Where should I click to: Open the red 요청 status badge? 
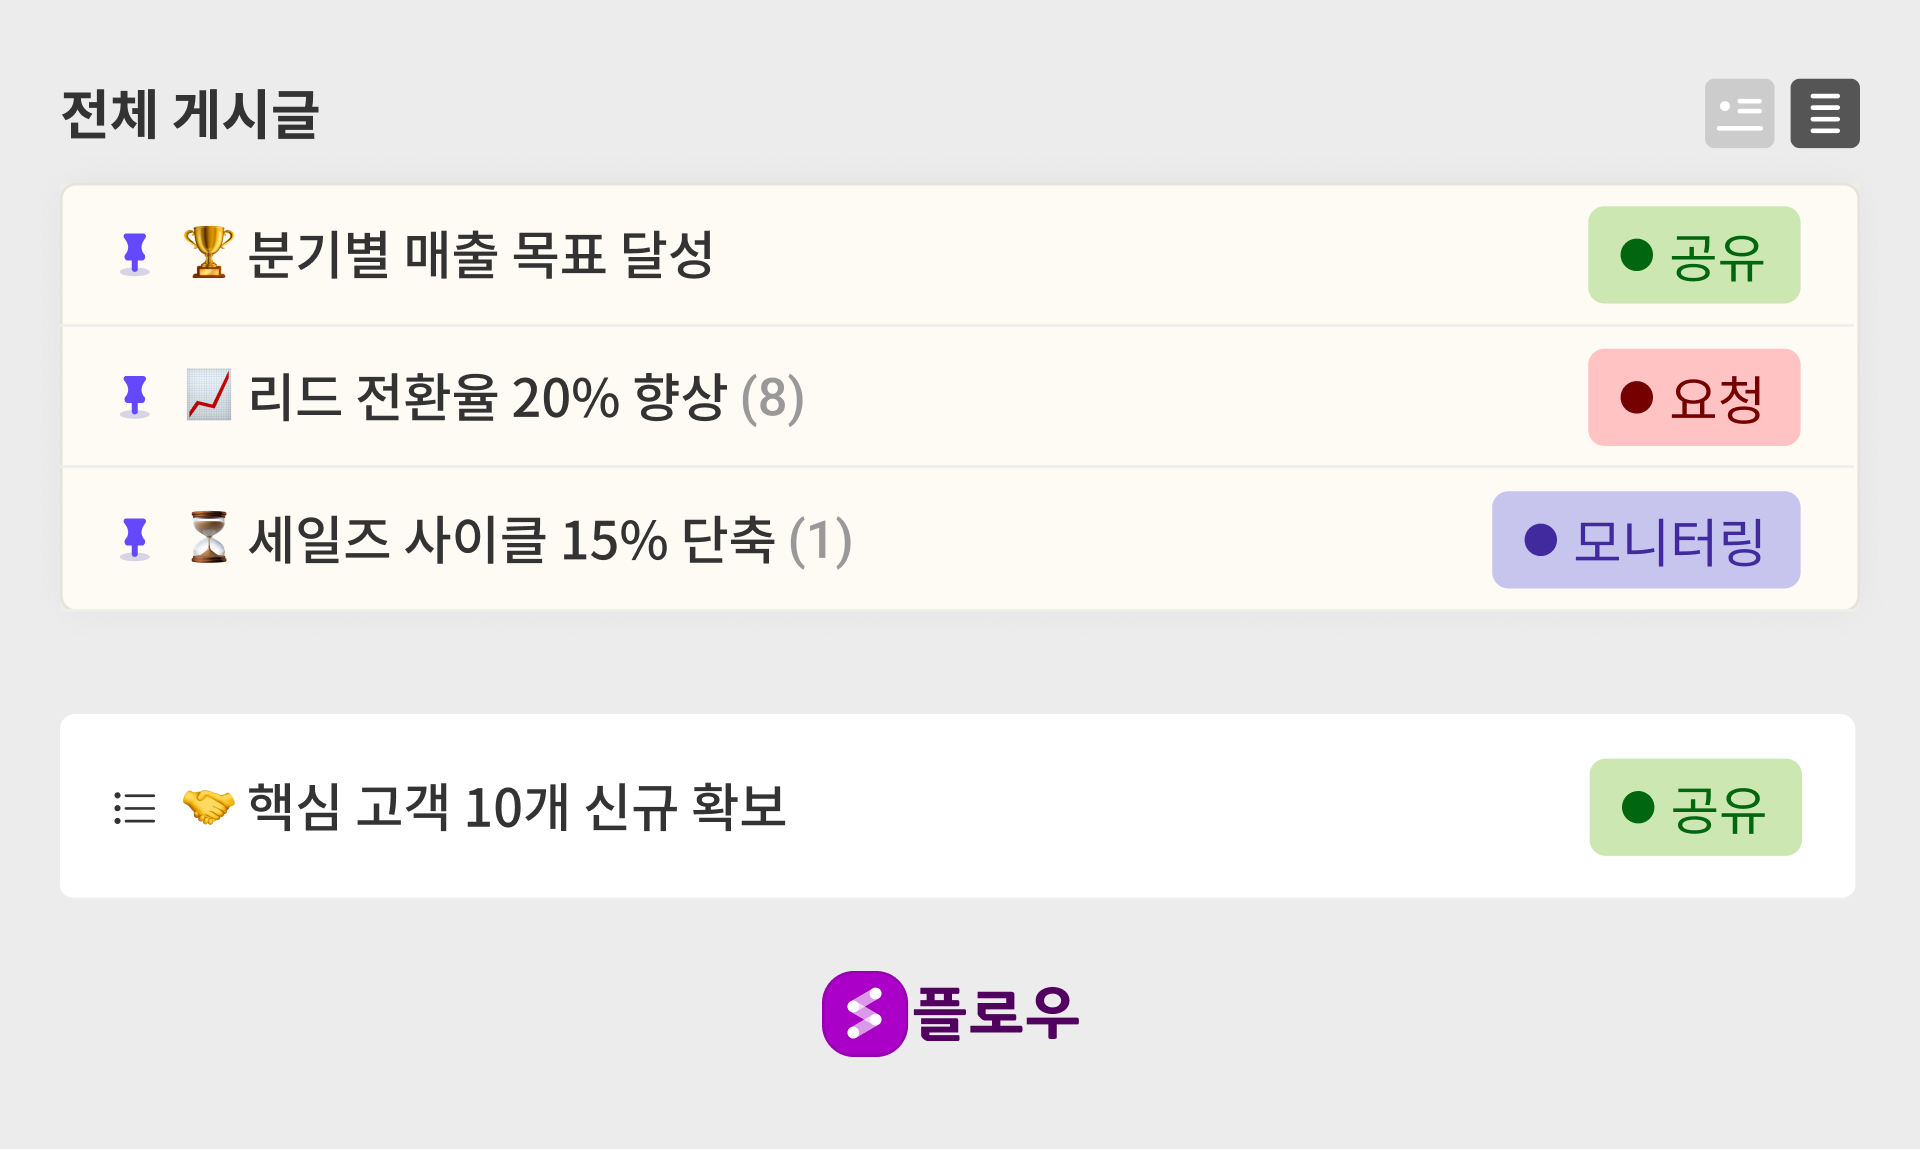pyautogui.click(x=1693, y=397)
